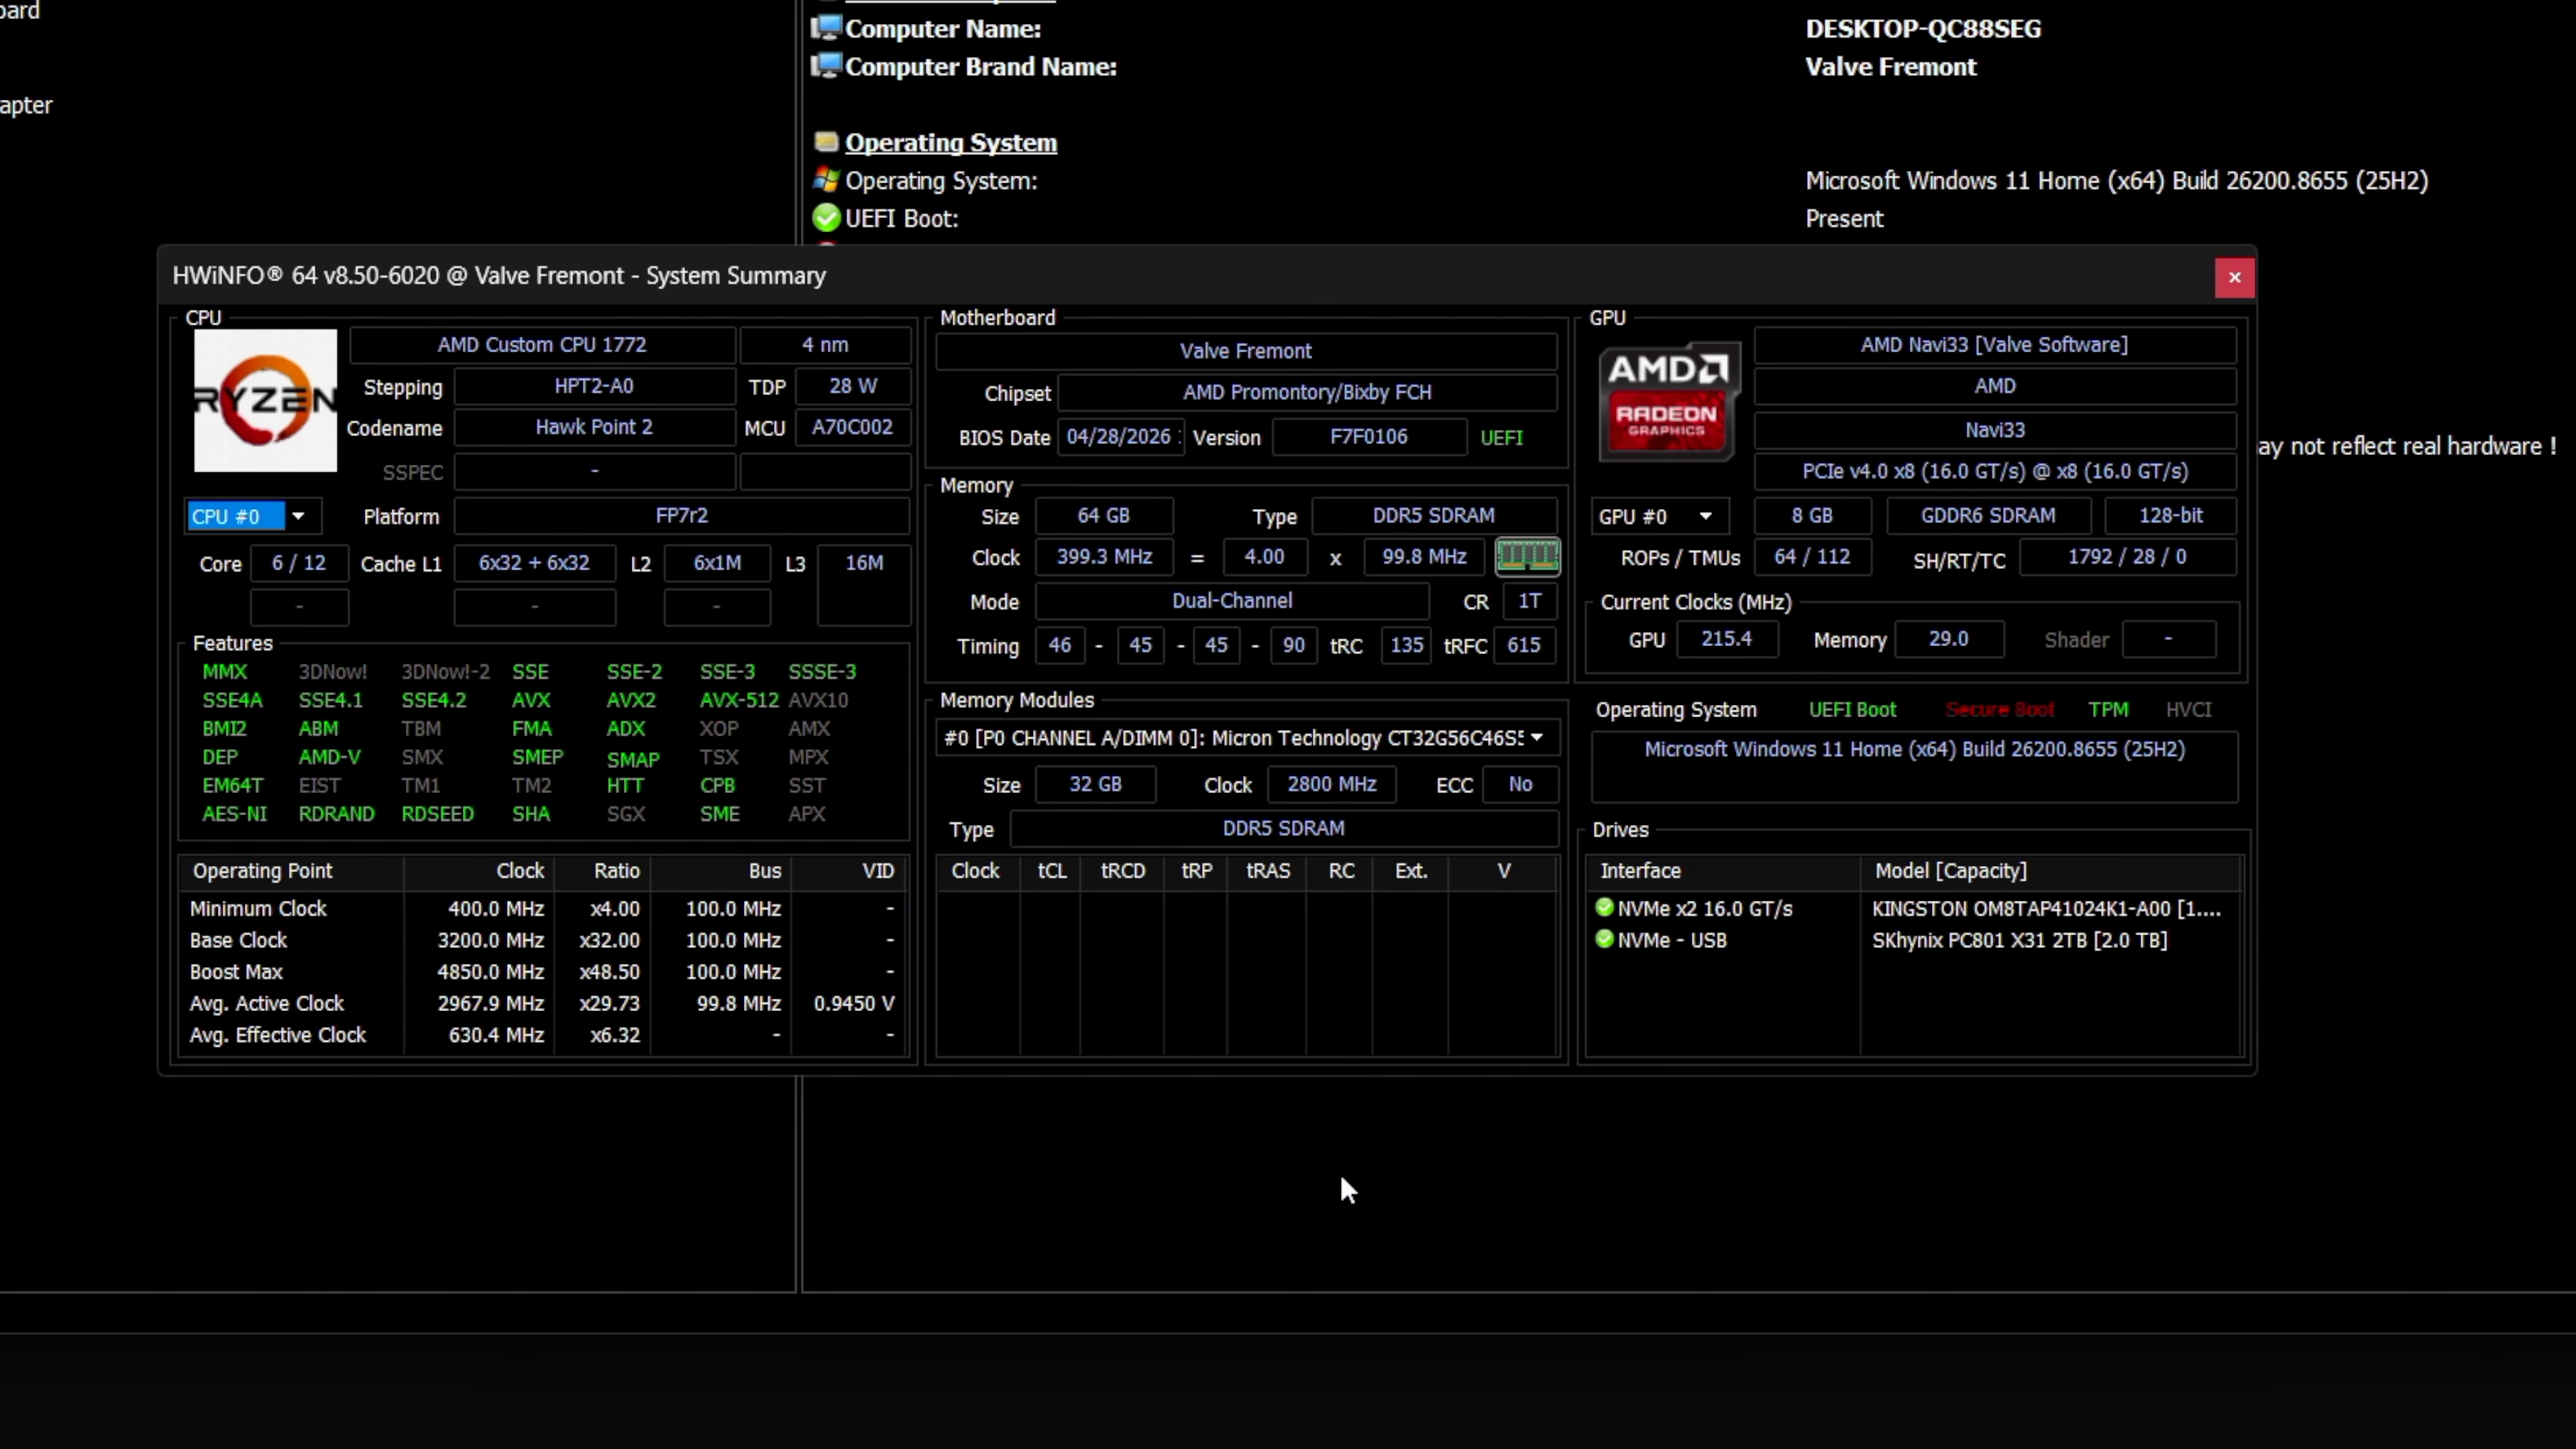Click the Ratio column header
2576x1449 pixels.
click(603, 871)
